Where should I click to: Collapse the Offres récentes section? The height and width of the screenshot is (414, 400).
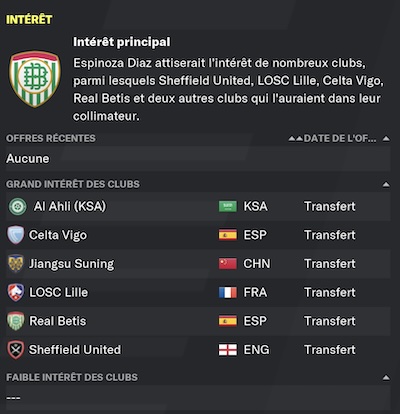pos(386,138)
